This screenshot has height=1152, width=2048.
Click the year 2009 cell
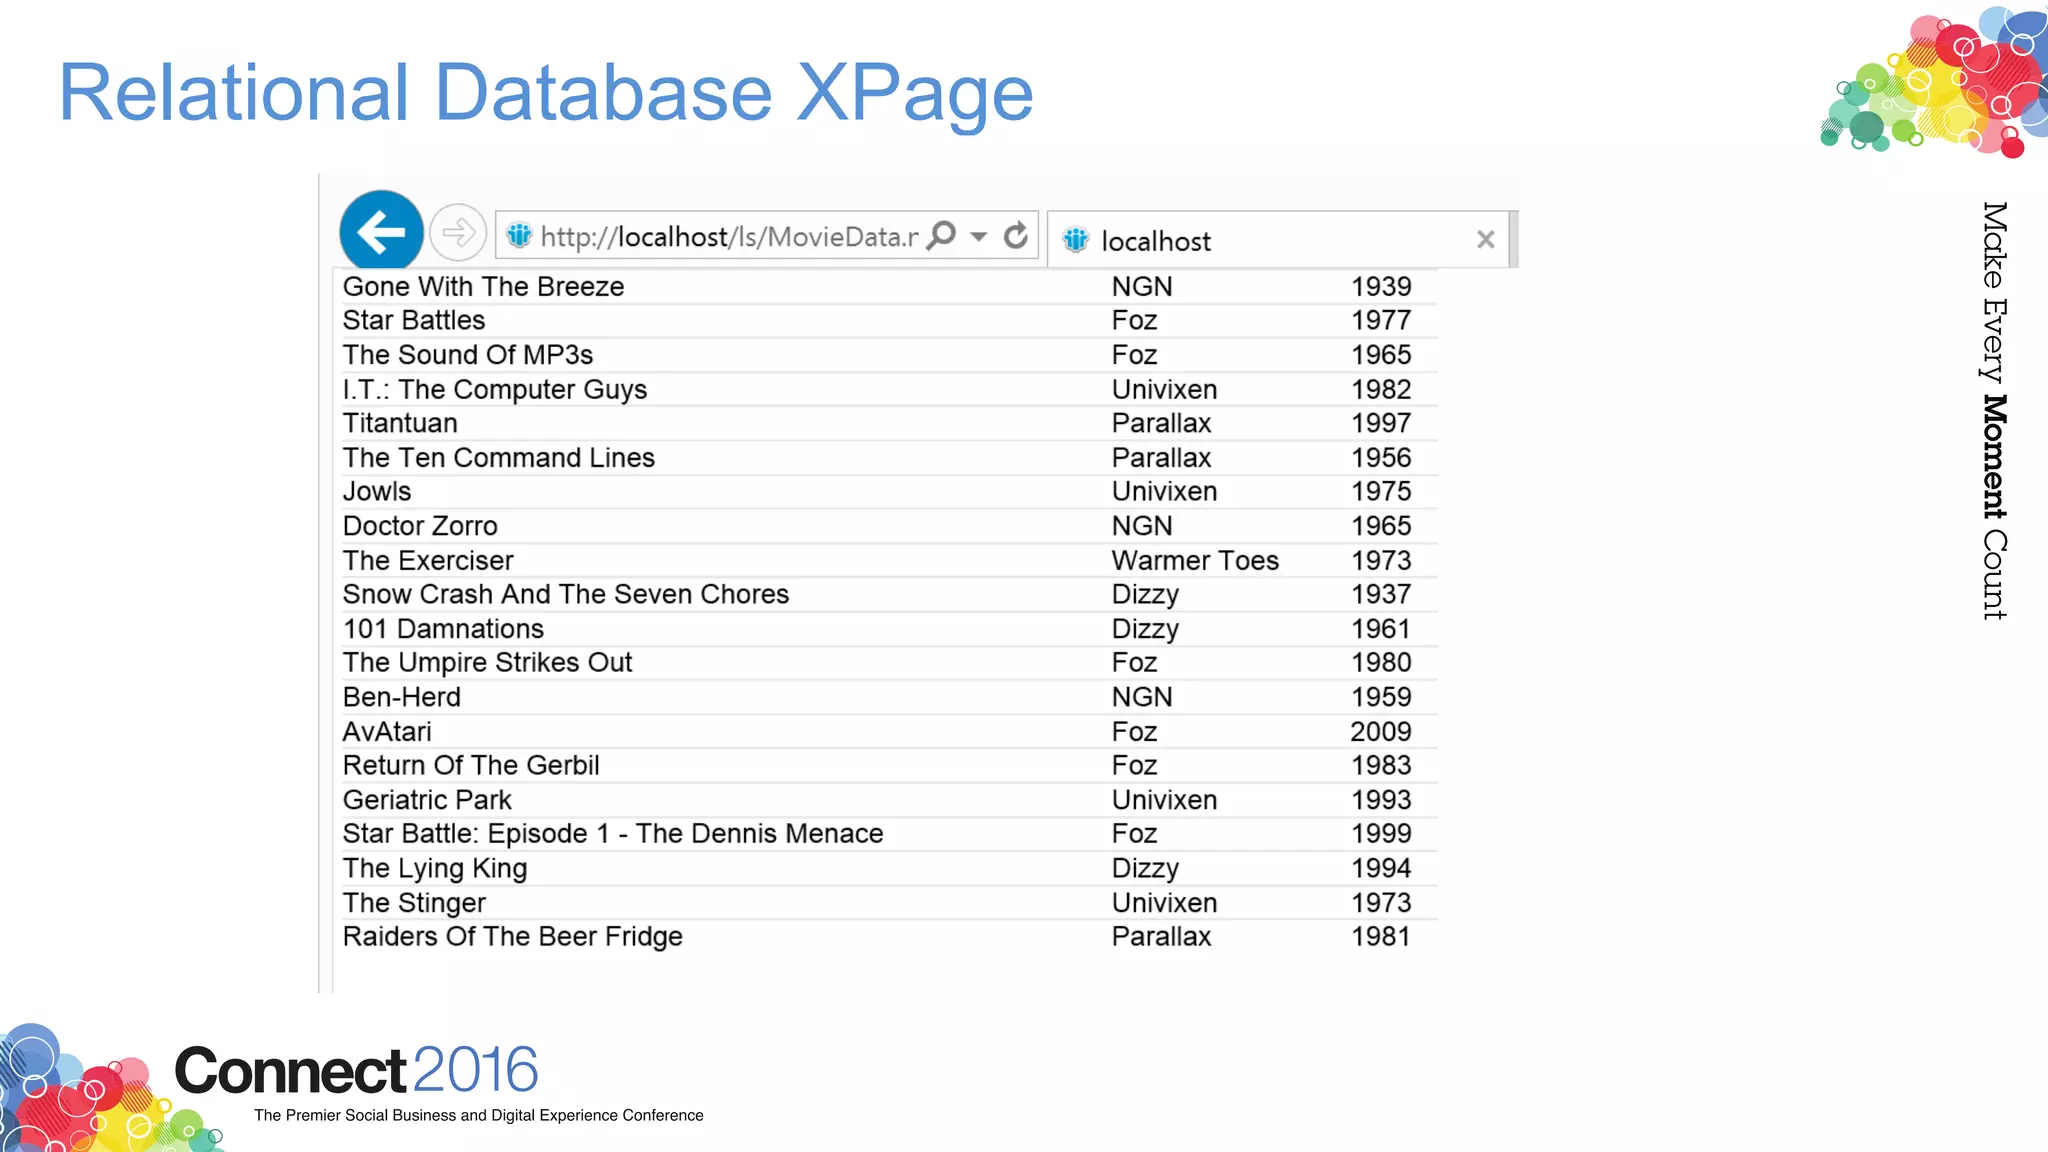click(1381, 732)
